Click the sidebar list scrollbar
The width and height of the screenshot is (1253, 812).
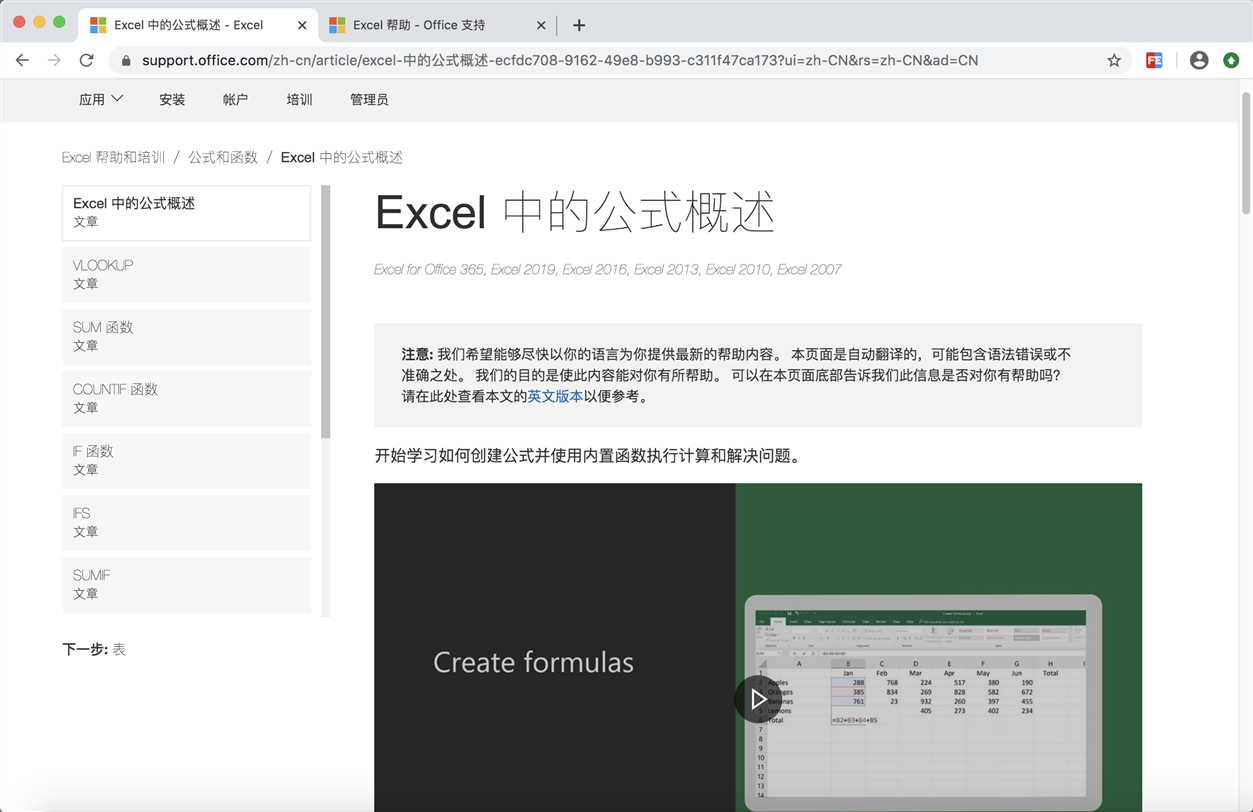coord(326,312)
